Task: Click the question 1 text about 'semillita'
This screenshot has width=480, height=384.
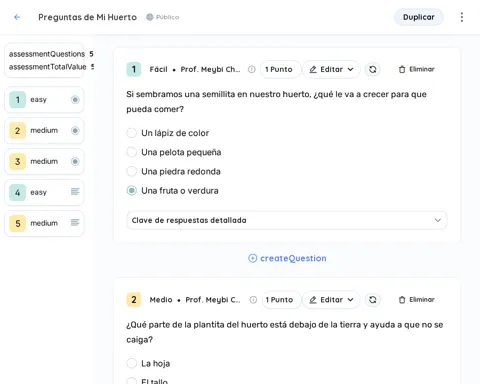Action: click(276, 102)
